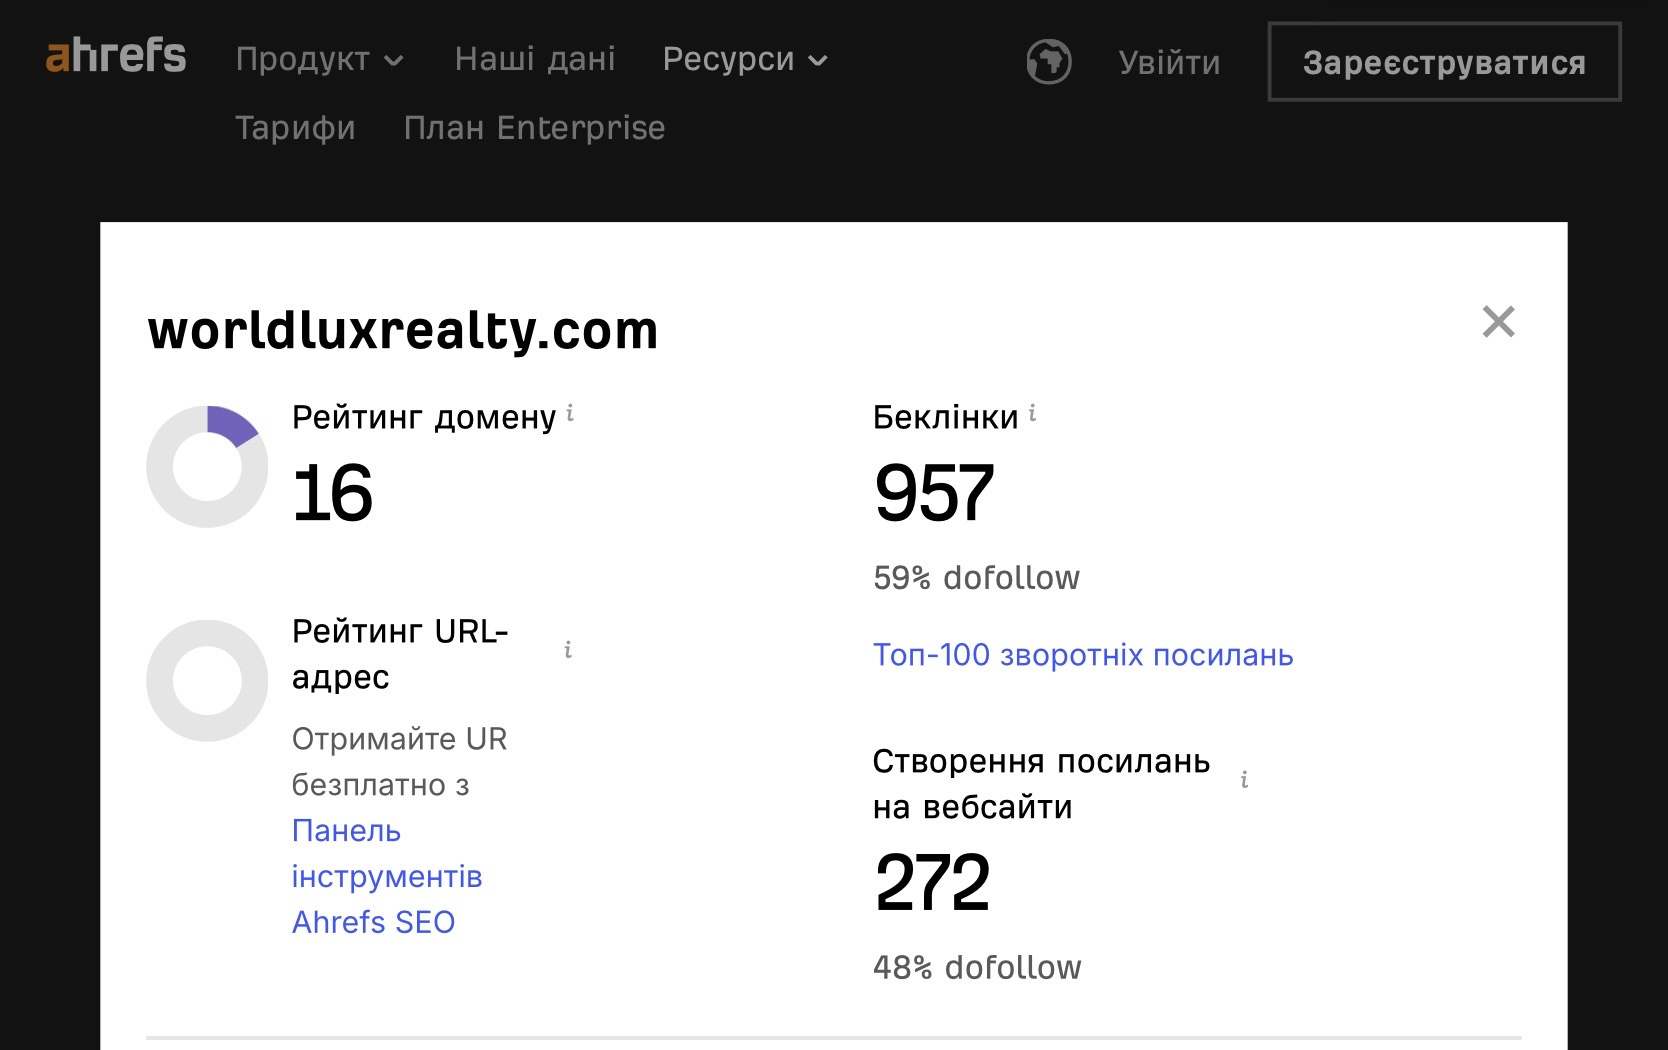1668x1050 pixels.
Task: Open Топ-100 зворотніх посилань link
Action: (1083, 655)
